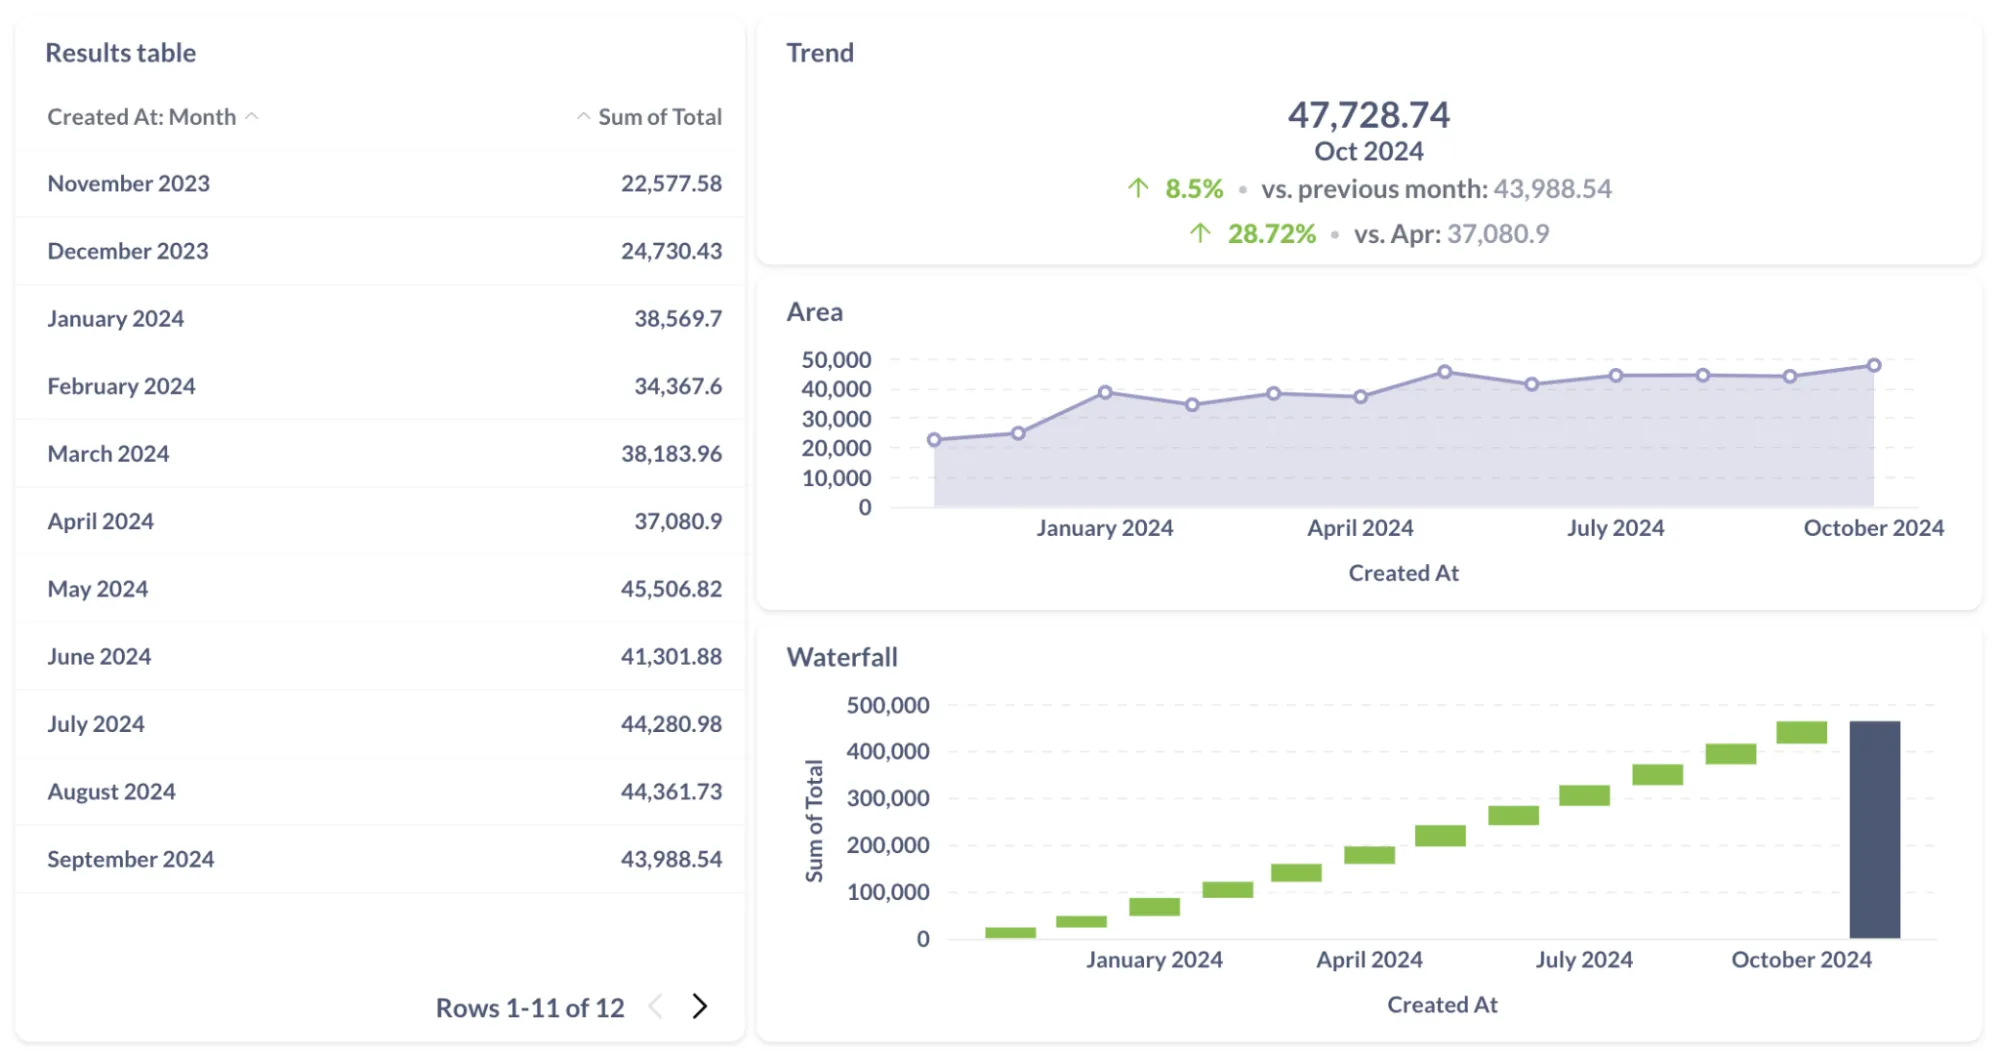Click the dark total bar in Waterfall chart
This screenshot has height=1056, width=1999.
(x=1874, y=829)
